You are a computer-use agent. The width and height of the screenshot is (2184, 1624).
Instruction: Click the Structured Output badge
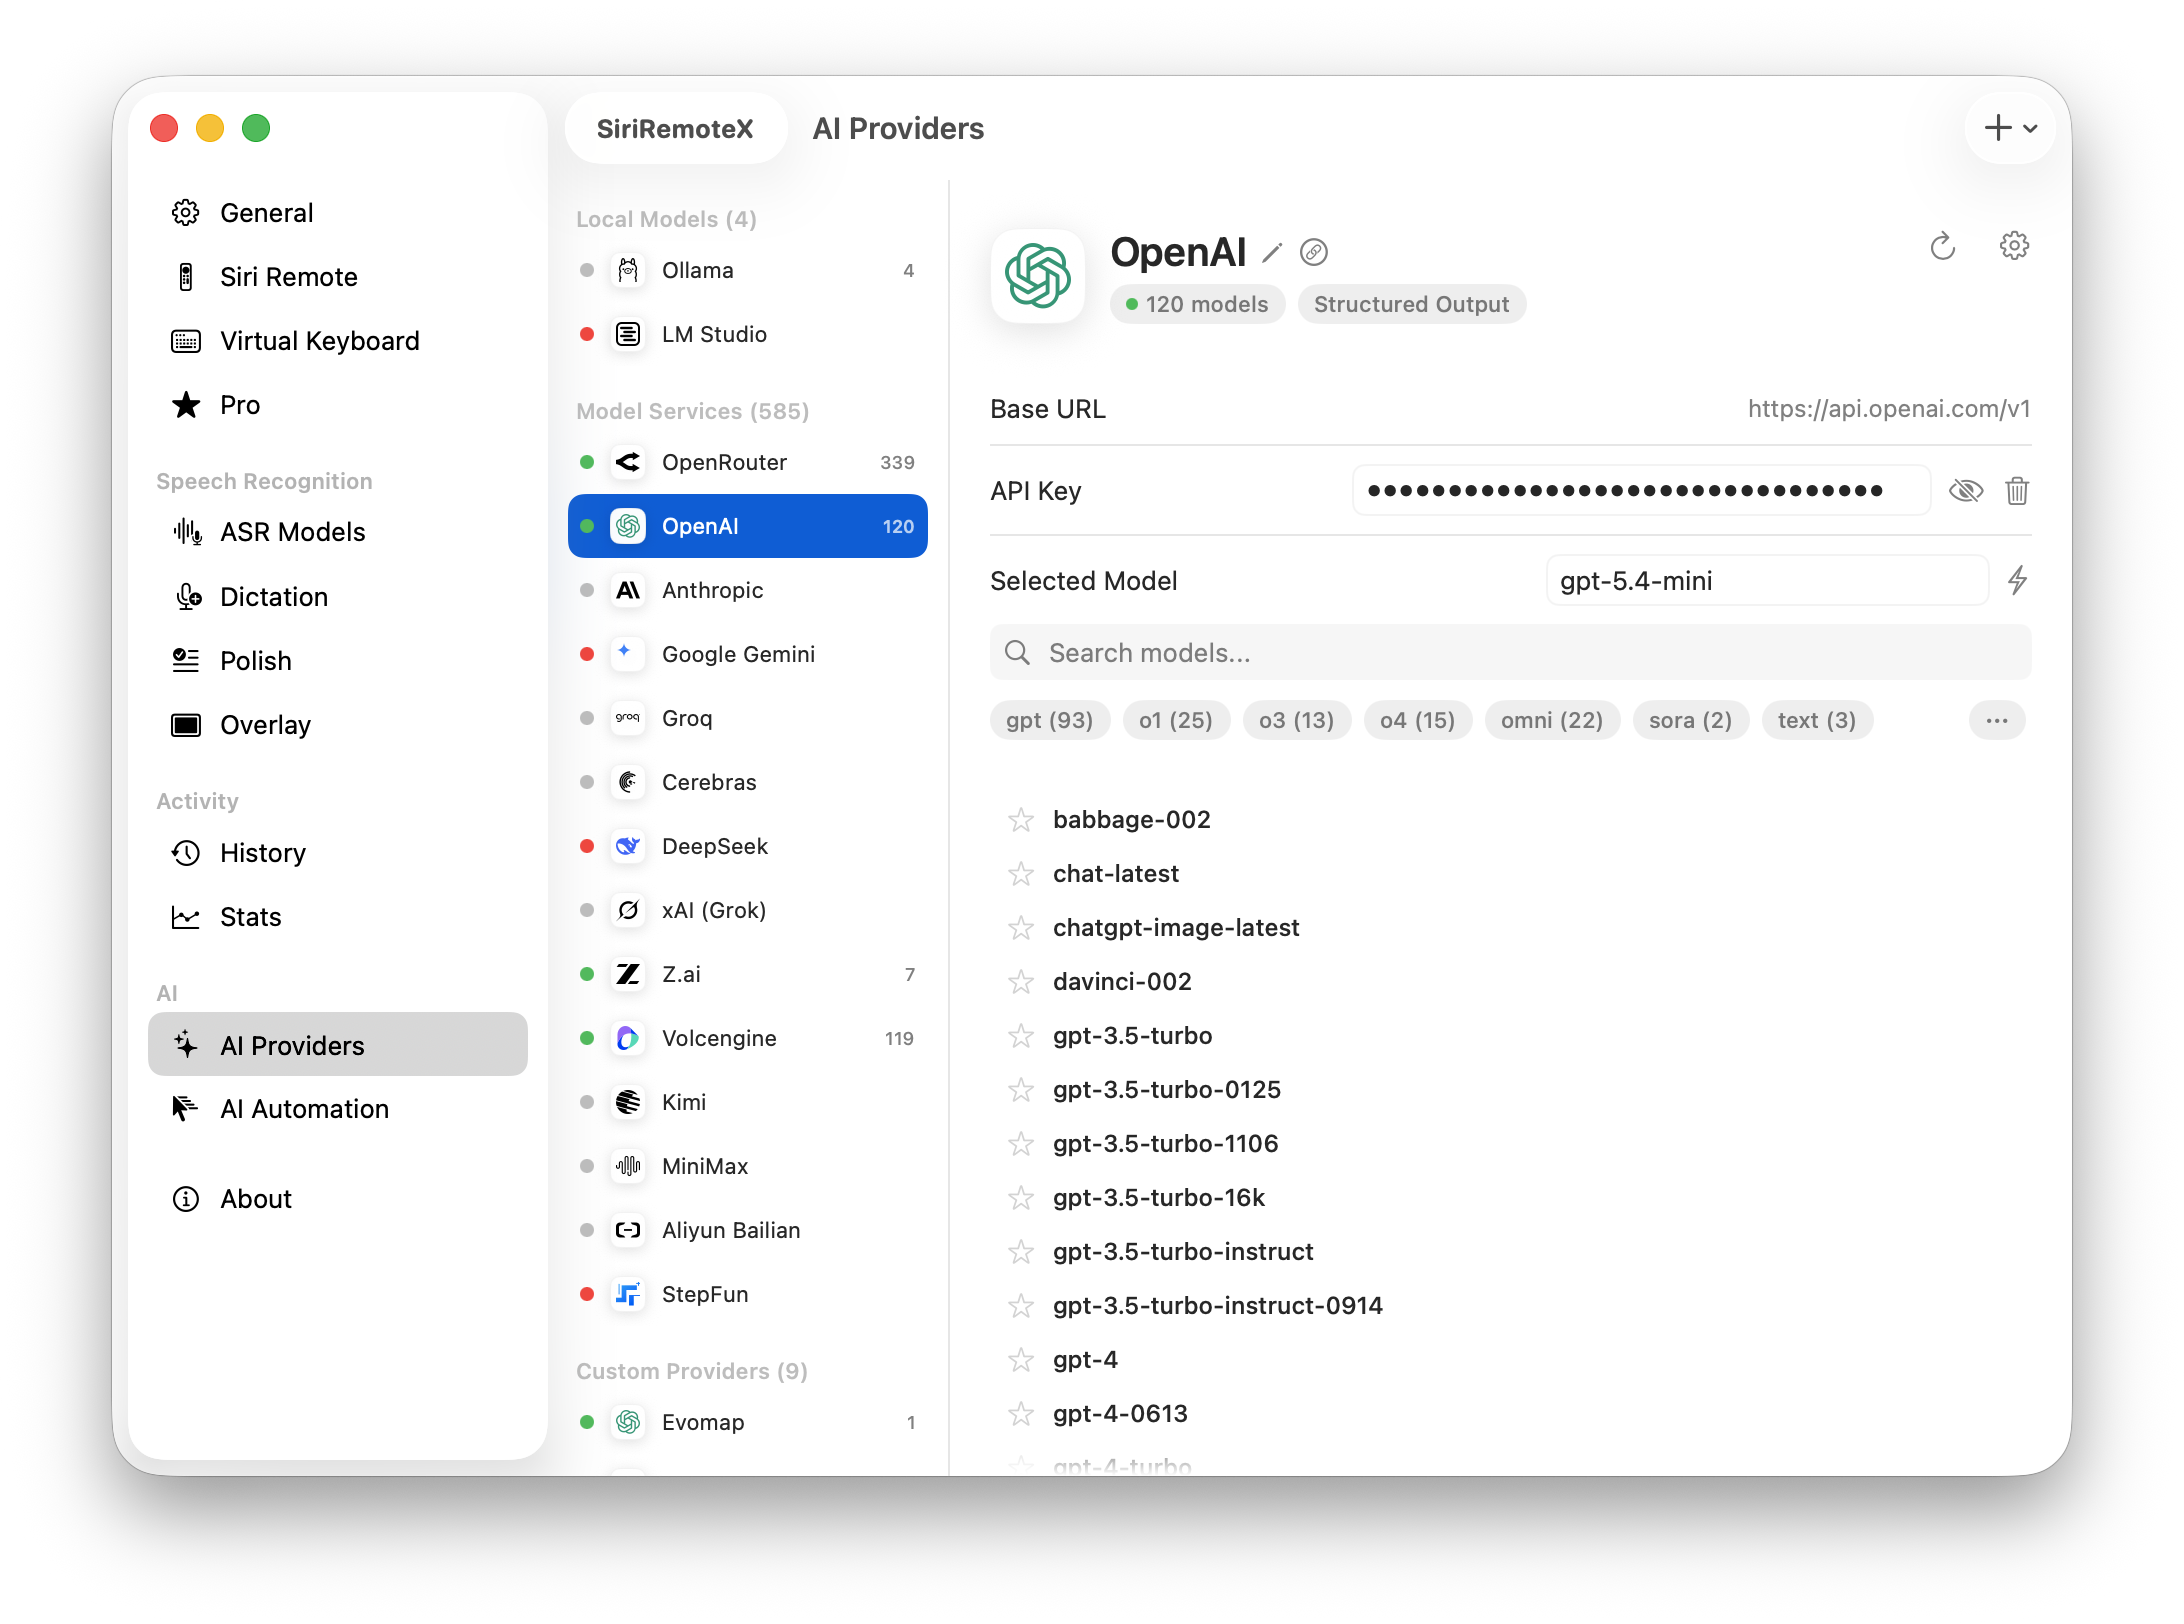1411,304
